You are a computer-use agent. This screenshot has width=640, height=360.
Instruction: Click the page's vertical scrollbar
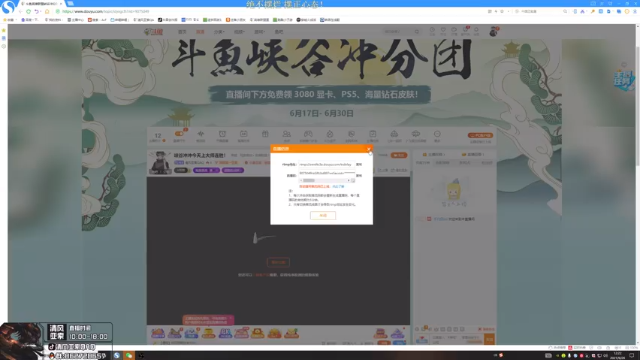click(x=637, y=184)
